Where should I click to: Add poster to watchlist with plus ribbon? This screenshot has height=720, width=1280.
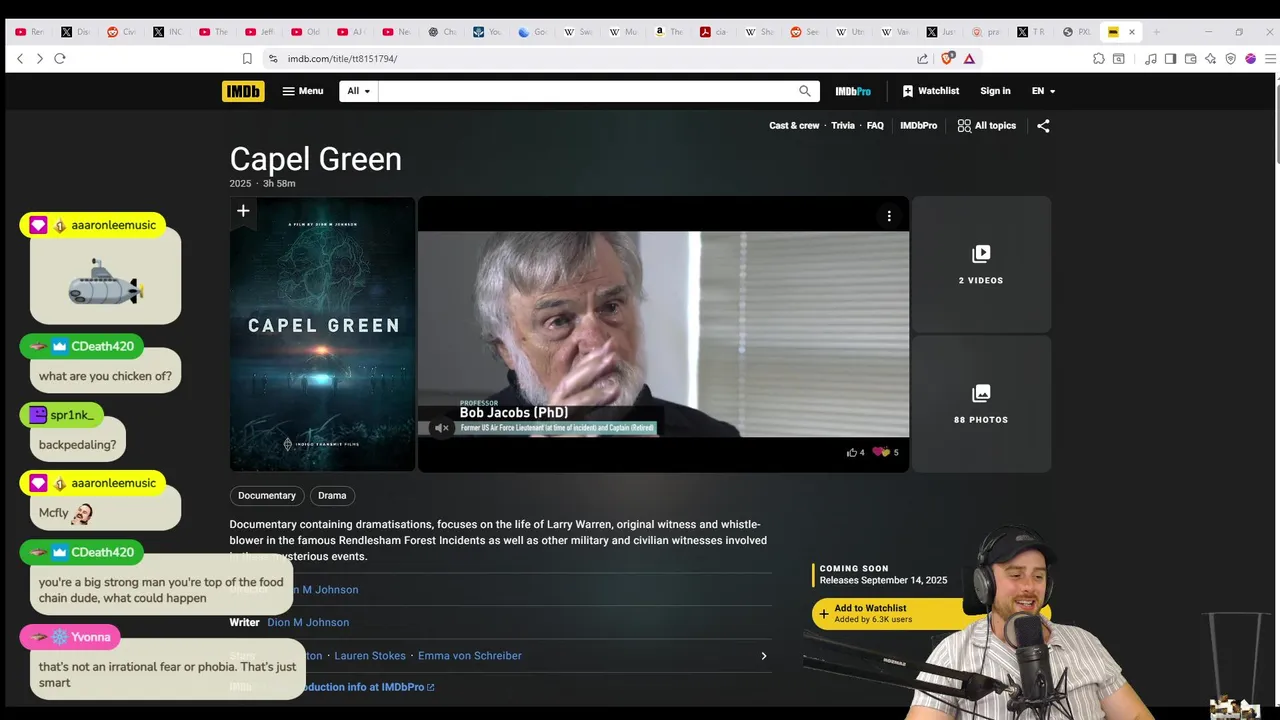[243, 211]
